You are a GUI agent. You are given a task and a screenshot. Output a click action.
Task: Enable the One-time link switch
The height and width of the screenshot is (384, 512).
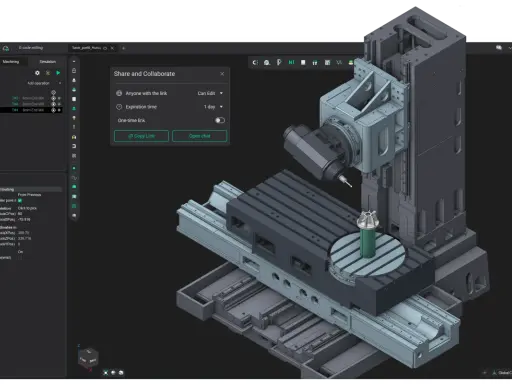220,120
